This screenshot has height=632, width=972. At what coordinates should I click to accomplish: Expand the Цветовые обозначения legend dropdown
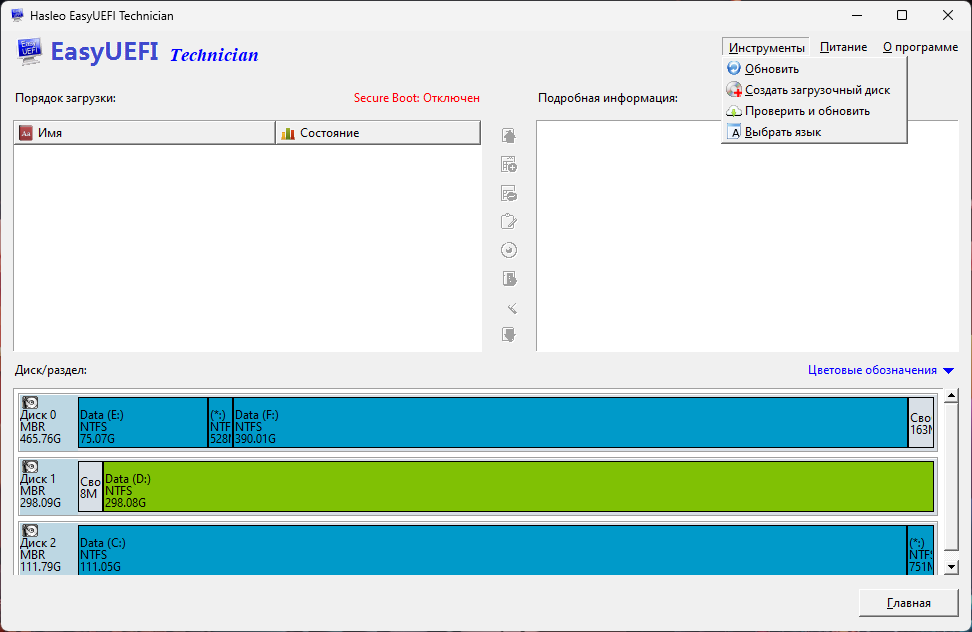(880, 370)
